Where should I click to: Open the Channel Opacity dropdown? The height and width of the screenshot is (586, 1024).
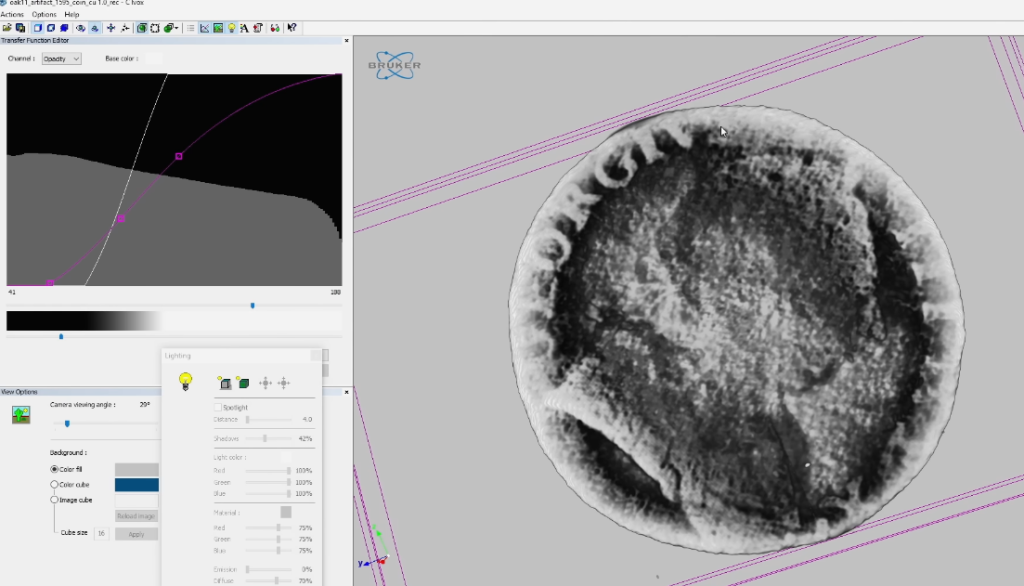61,59
